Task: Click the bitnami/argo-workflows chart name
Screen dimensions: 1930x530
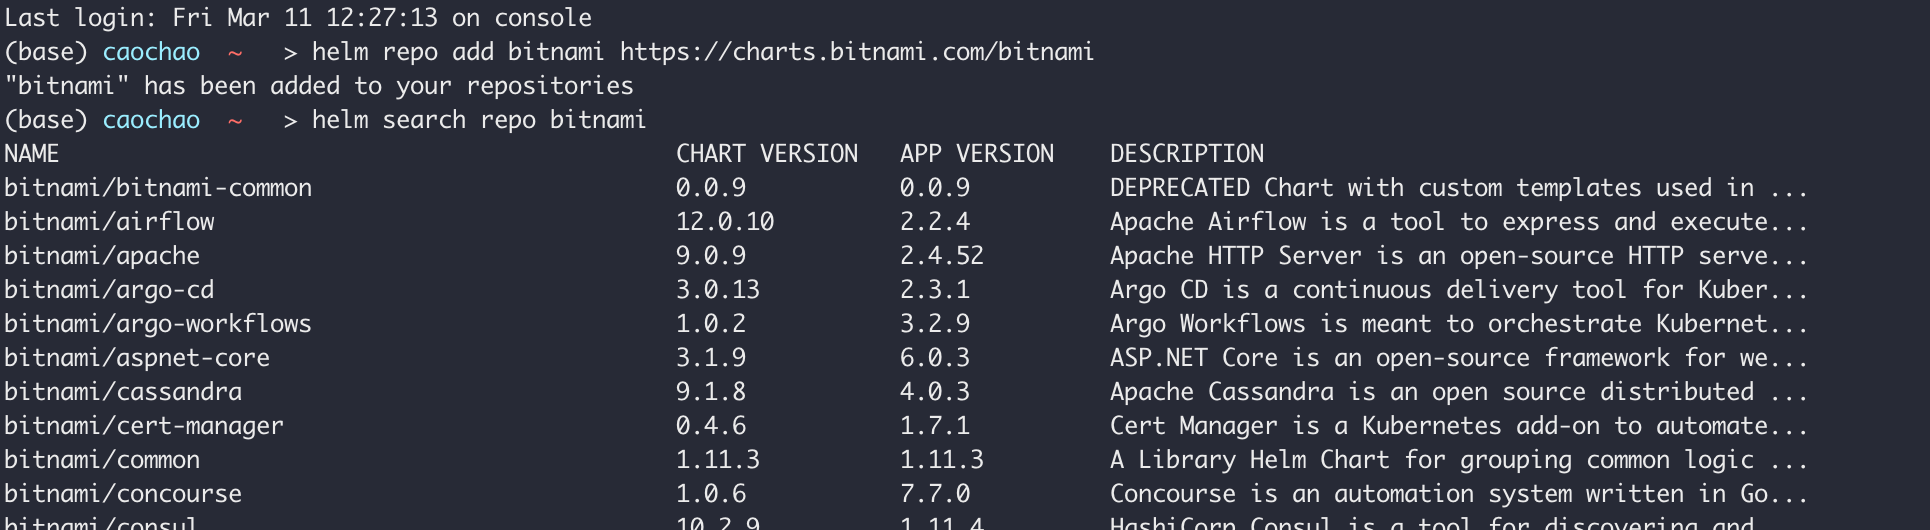Action: 158,324
